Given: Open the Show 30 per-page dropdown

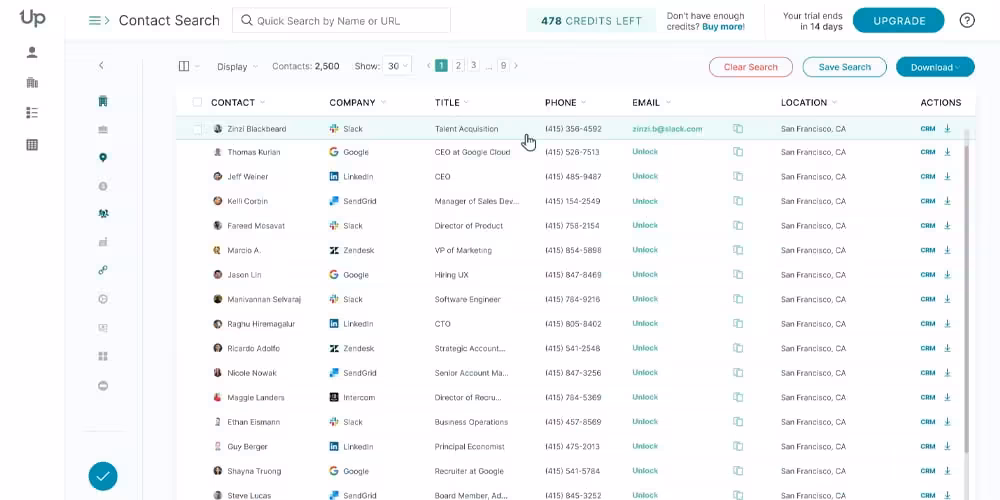Looking at the screenshot, I should pos(397,66).
